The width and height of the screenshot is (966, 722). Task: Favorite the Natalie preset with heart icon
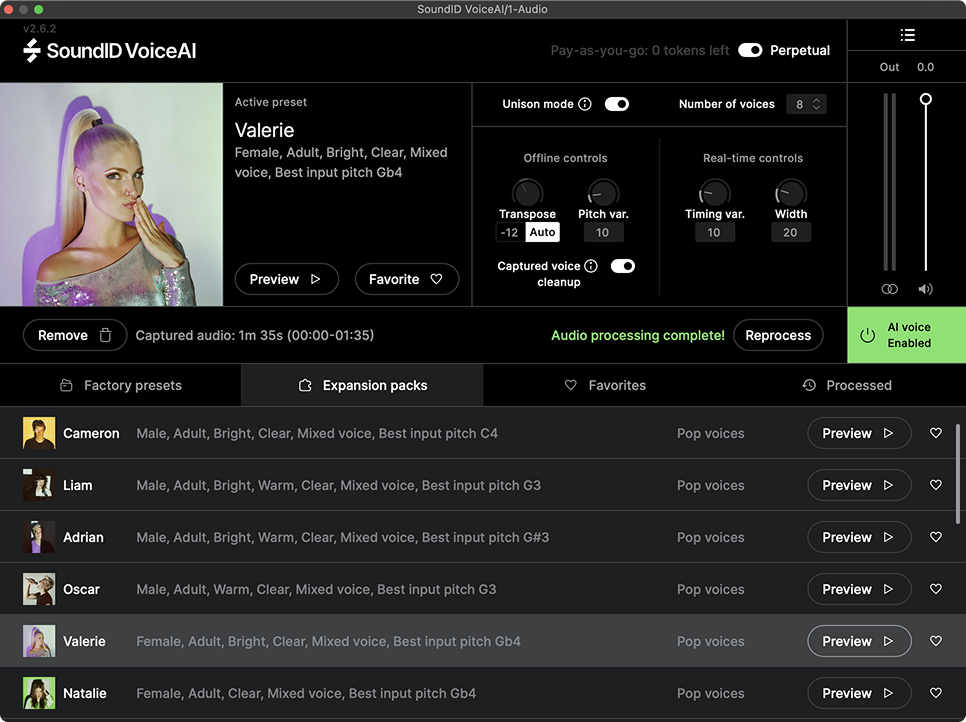click(x=935, y=693)
